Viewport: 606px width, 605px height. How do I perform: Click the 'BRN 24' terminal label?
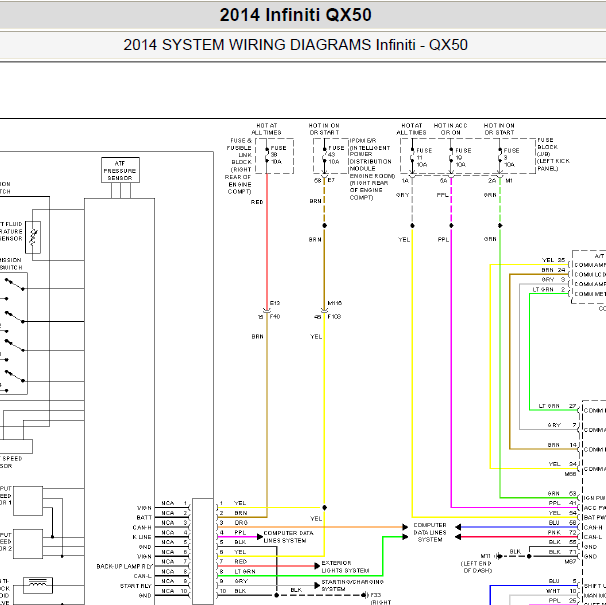tap(553, 270)
